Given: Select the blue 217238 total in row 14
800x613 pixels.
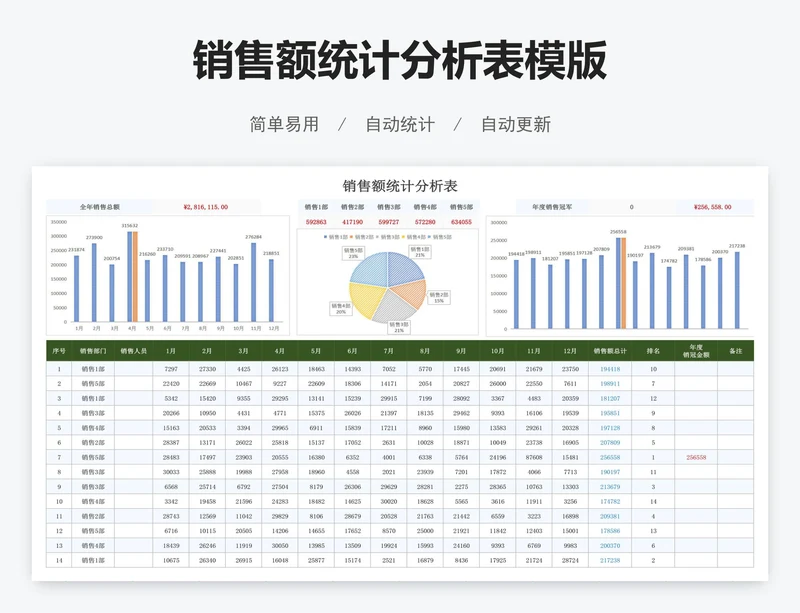Looking at the screenshot, I should pos(610,560).
